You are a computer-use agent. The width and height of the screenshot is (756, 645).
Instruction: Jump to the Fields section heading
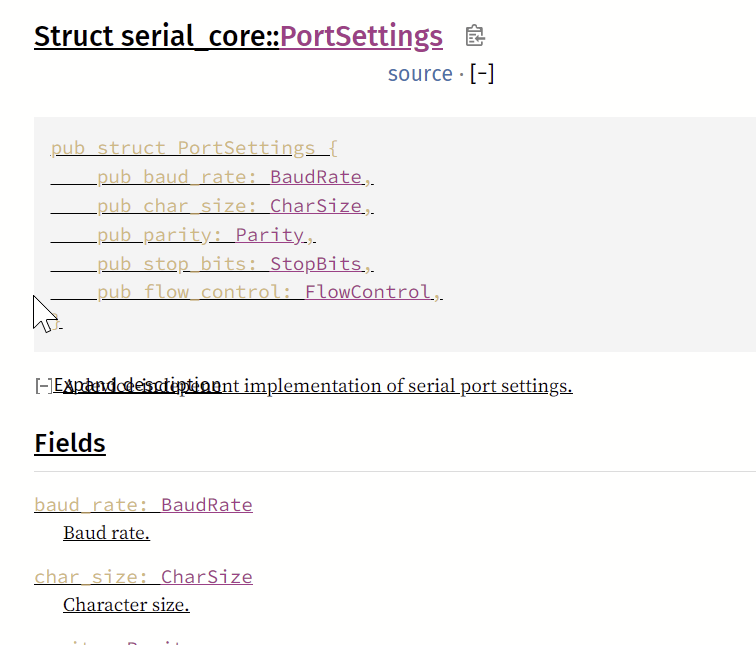tap(70, 443)
